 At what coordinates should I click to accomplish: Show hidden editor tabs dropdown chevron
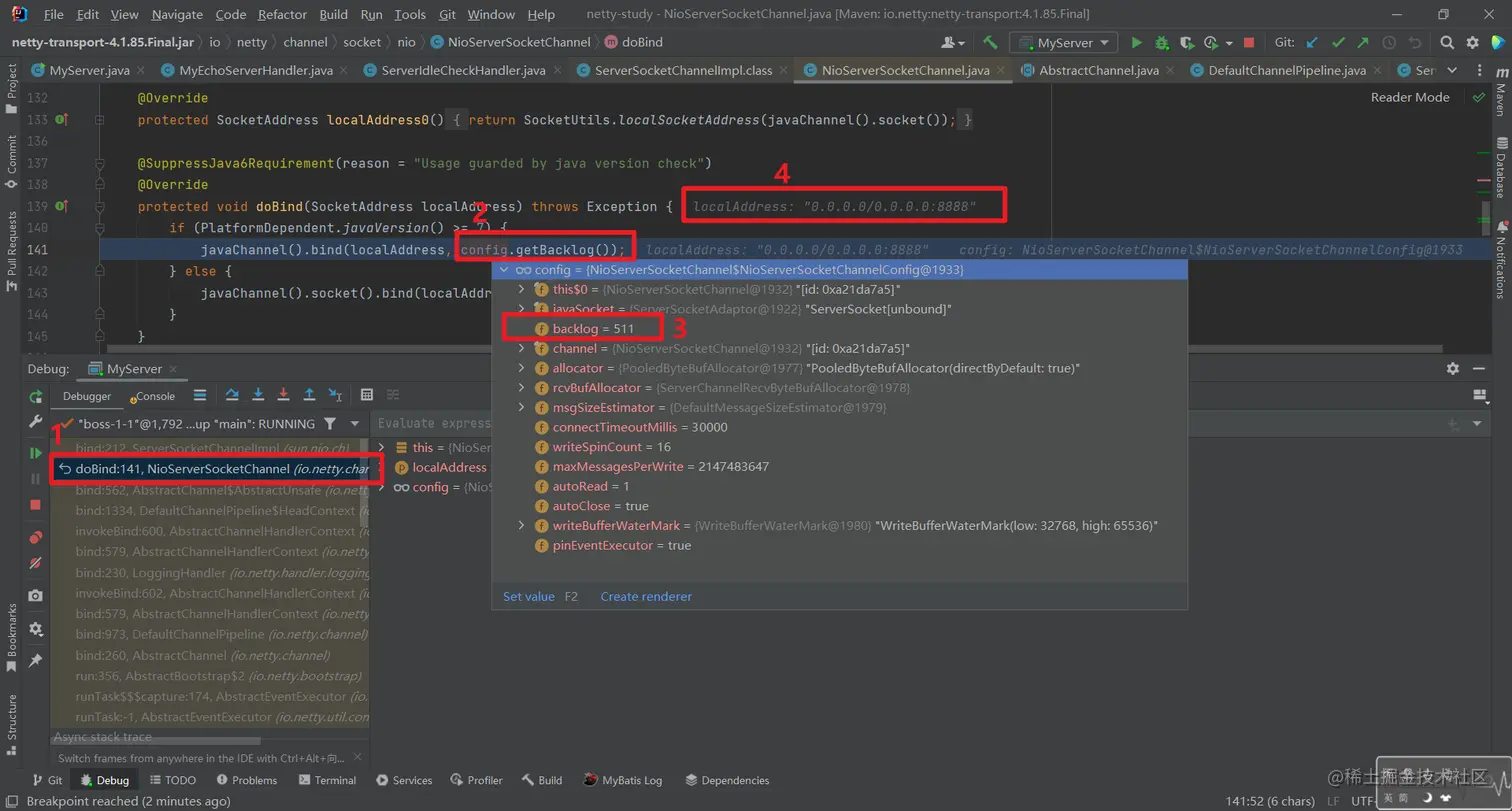(1452, 71)
